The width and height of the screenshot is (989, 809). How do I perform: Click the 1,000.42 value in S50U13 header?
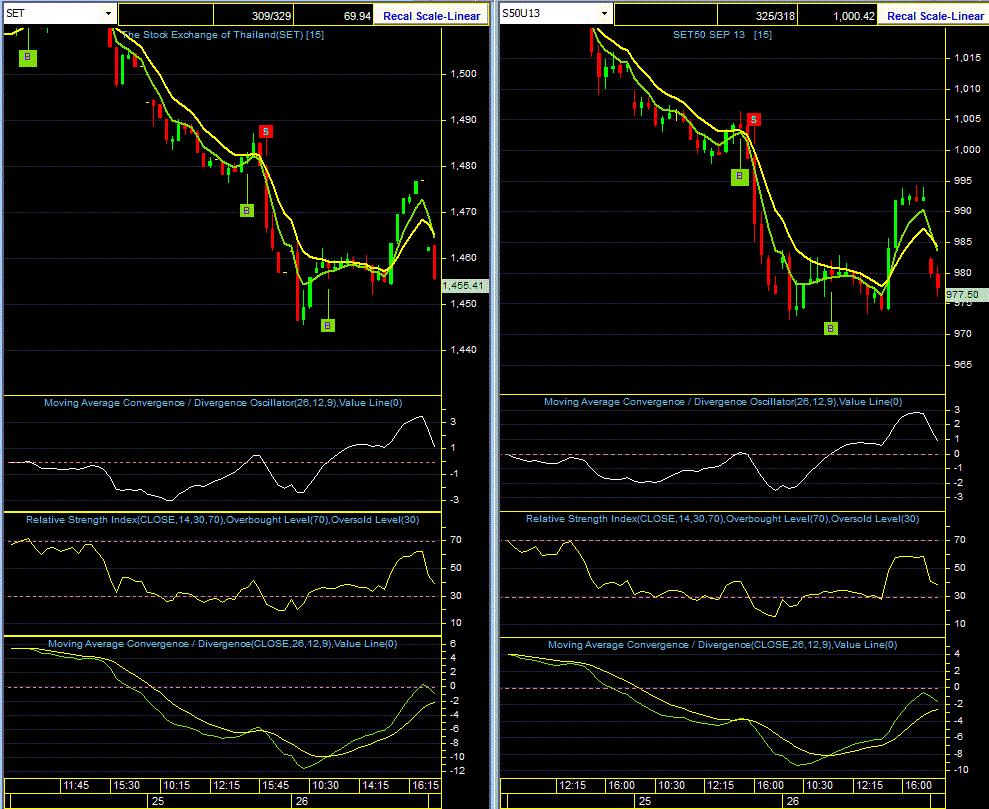coord(854,16)
